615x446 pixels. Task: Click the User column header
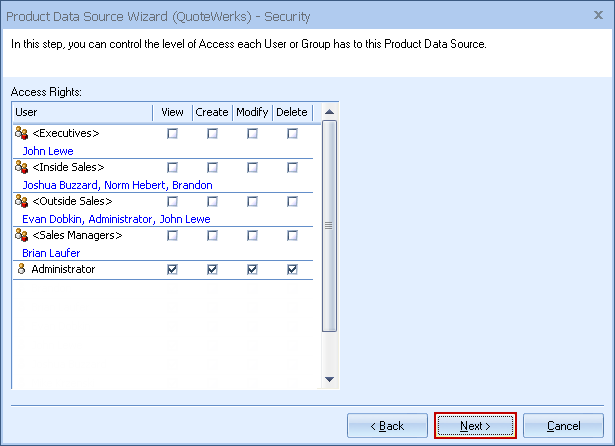[80, 112]
